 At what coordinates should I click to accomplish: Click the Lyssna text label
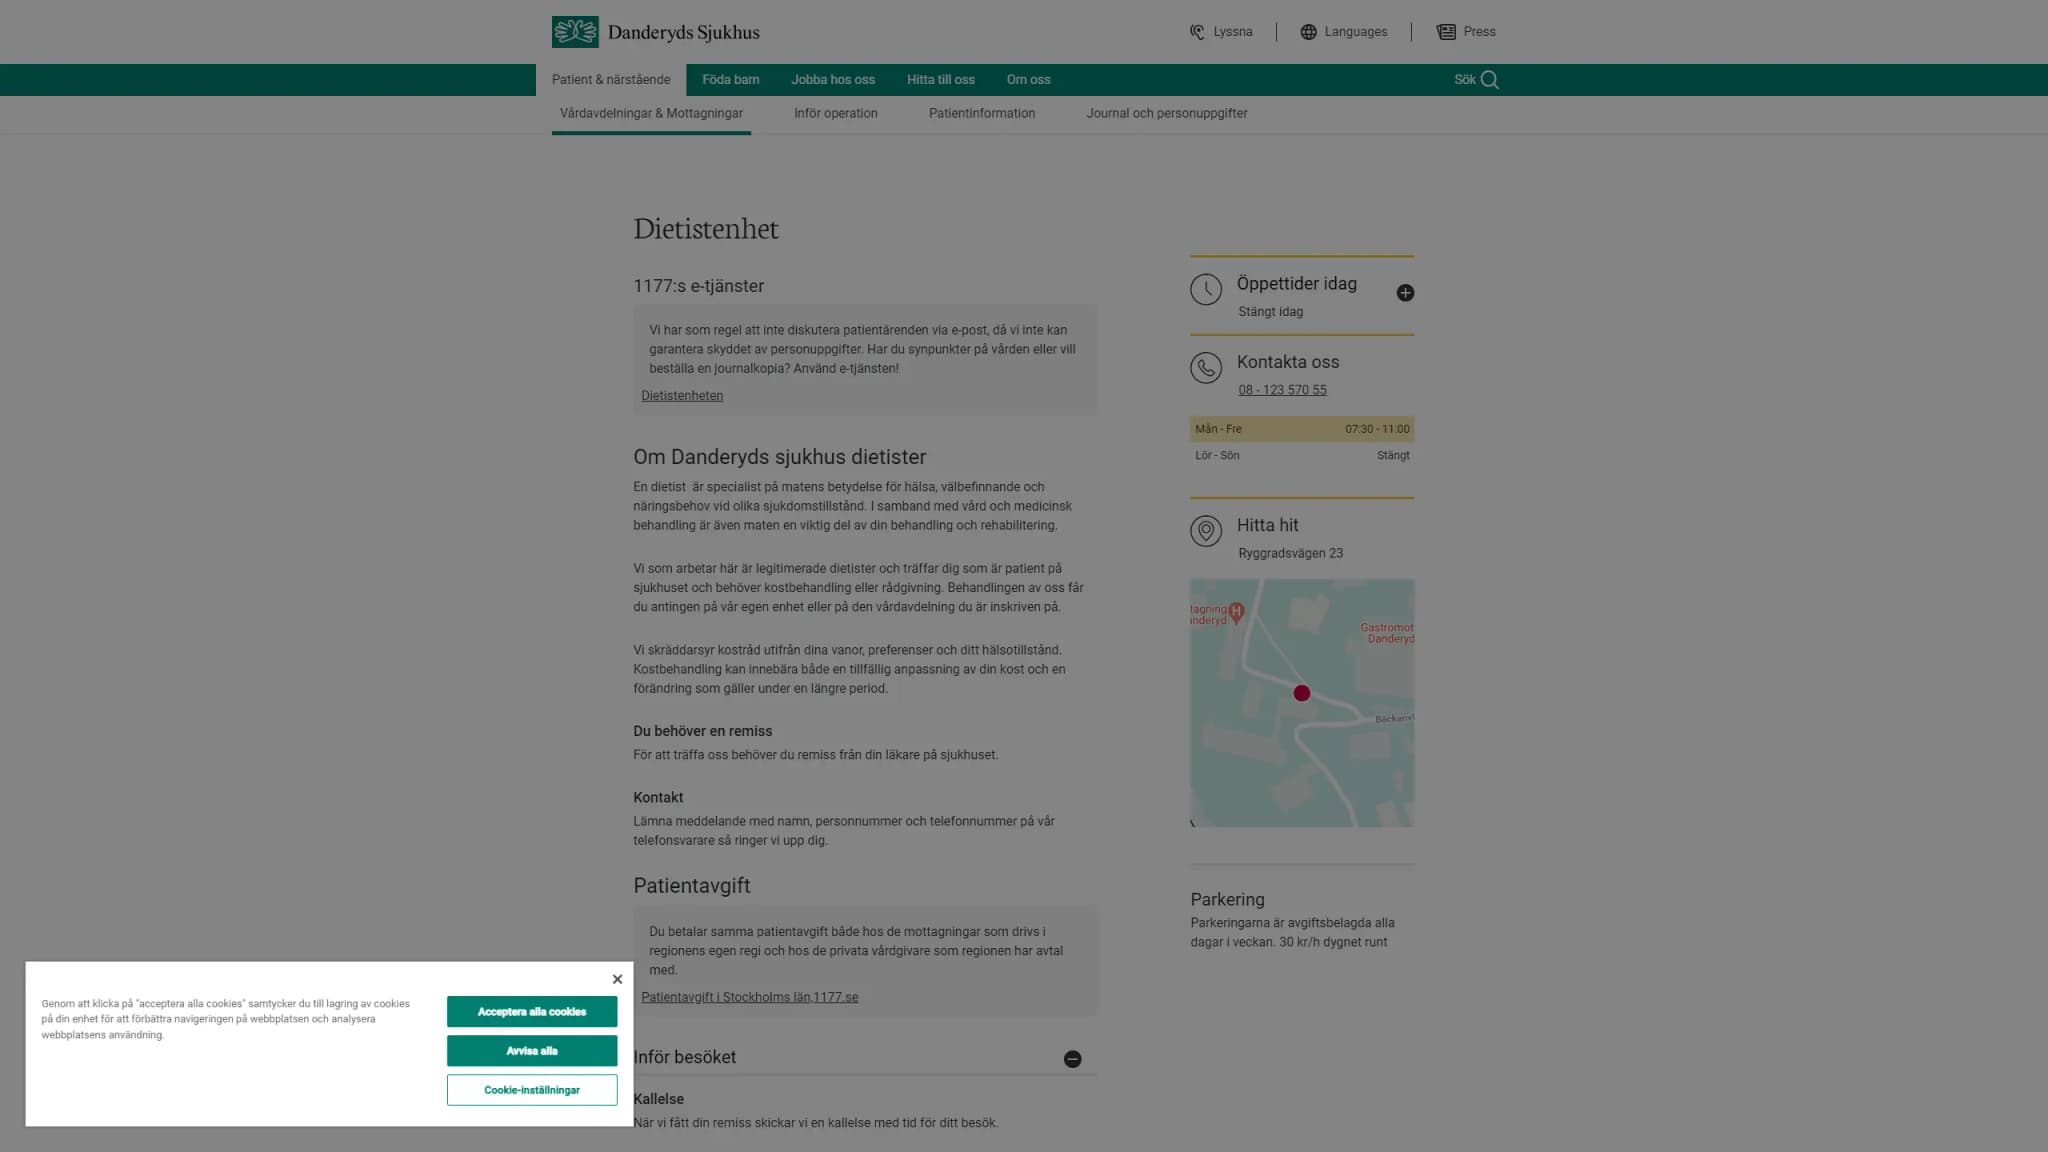(1232, 32)
